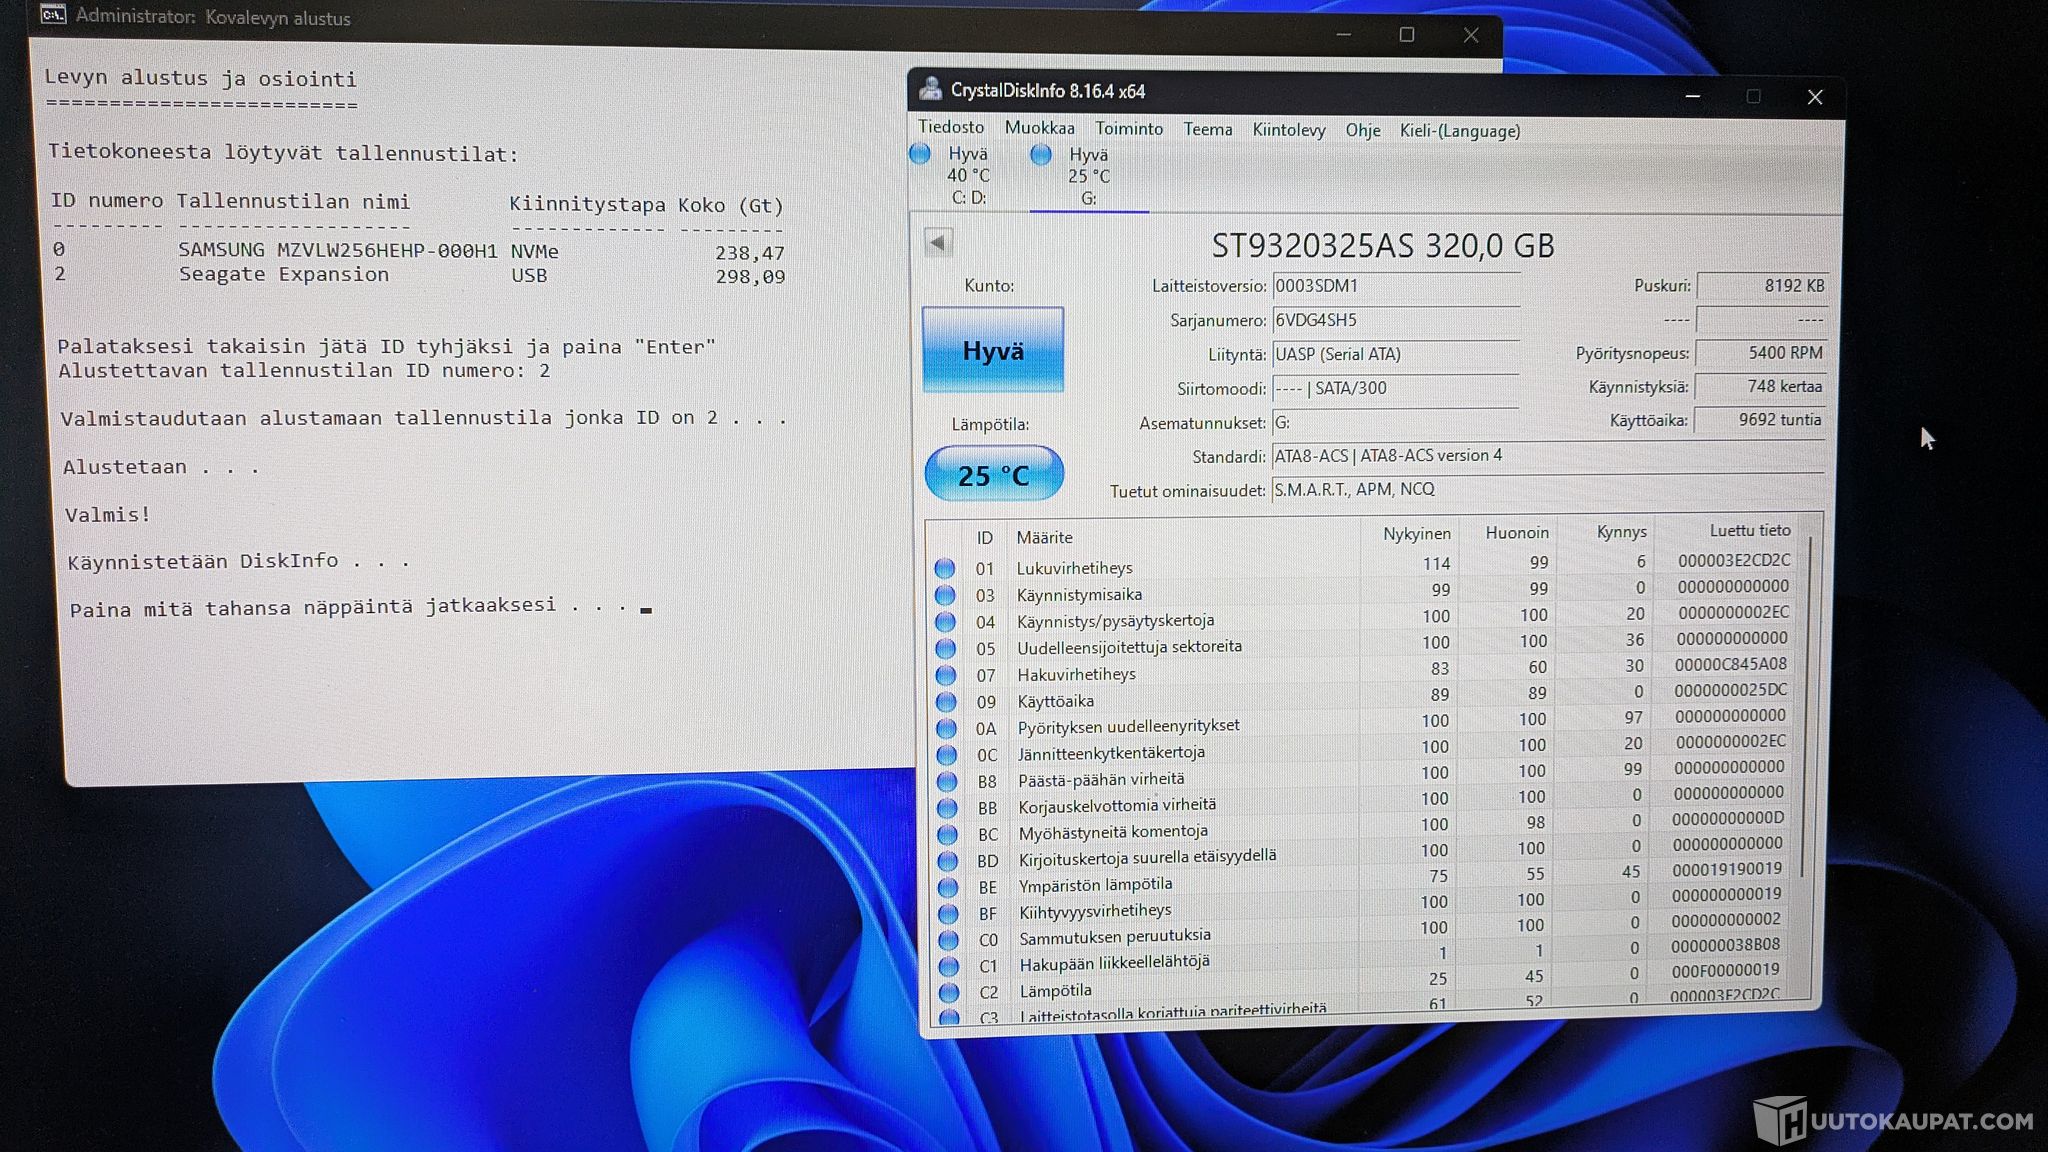Click the CrystalDiskInfo title bar app icon
Image resolution: width=2048 pixels, height=1152 pixels.
pos(931,89)
